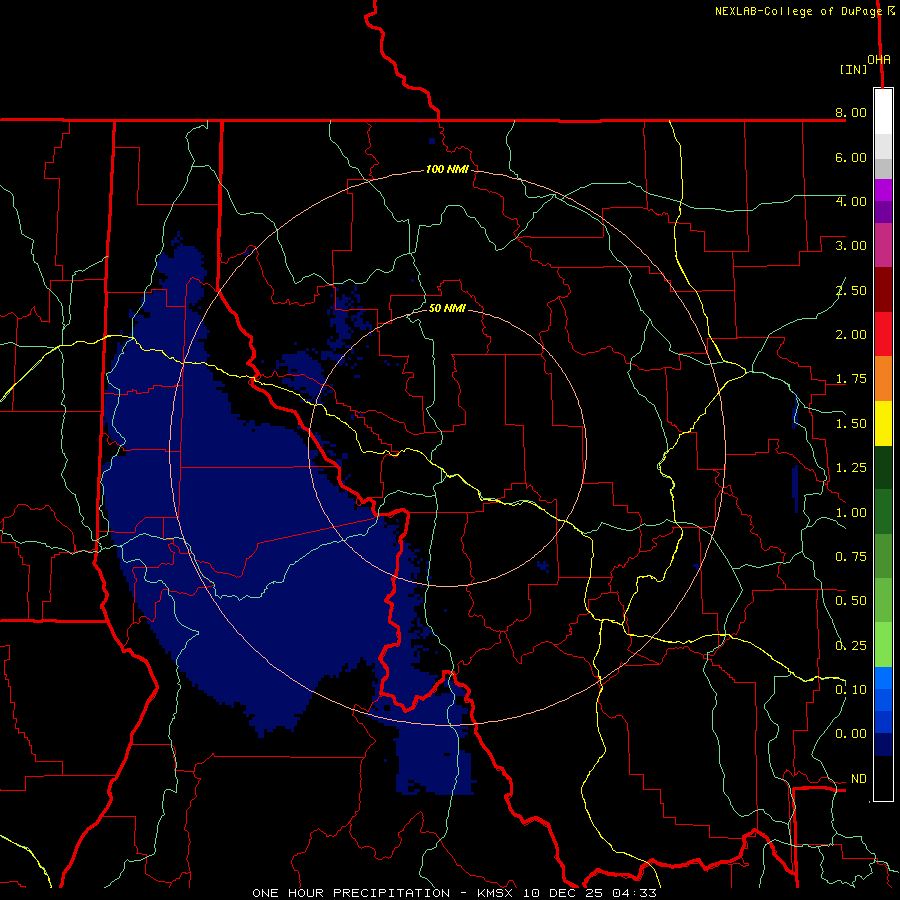Click the bright magenta legend swatch

pyautogui.click(x=883, y=190)
